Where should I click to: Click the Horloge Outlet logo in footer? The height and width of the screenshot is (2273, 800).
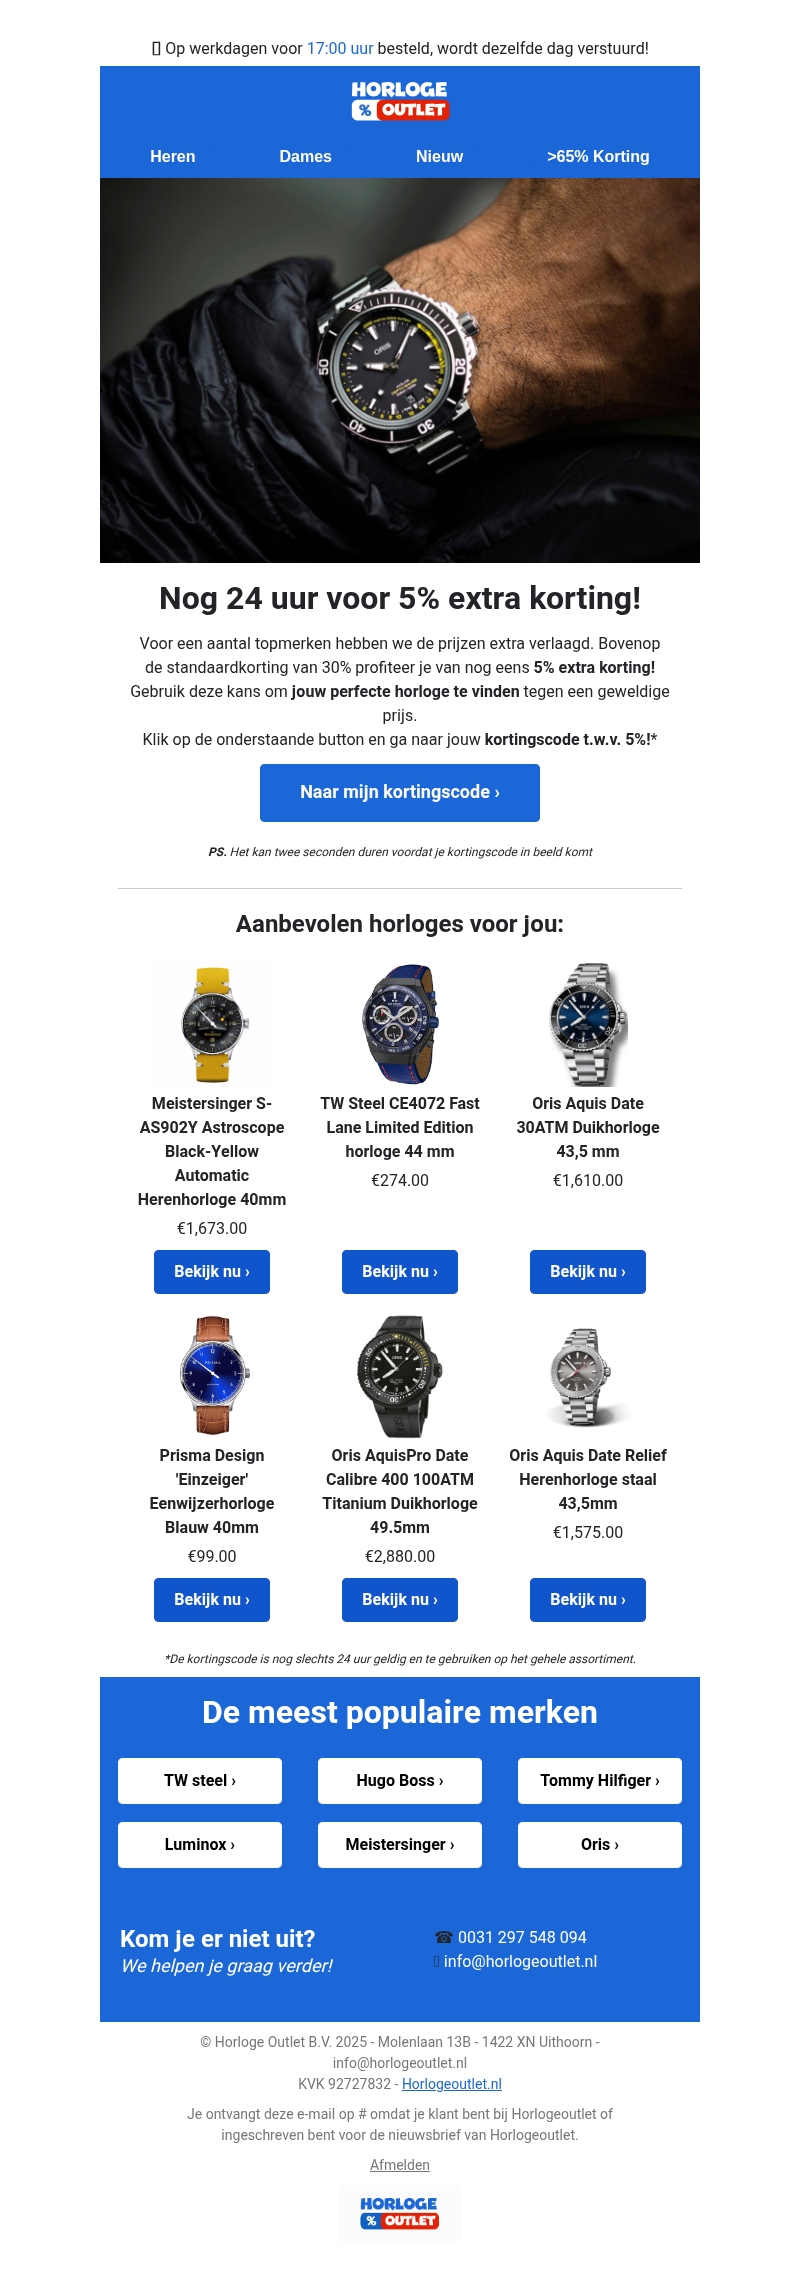(400, 2212)
